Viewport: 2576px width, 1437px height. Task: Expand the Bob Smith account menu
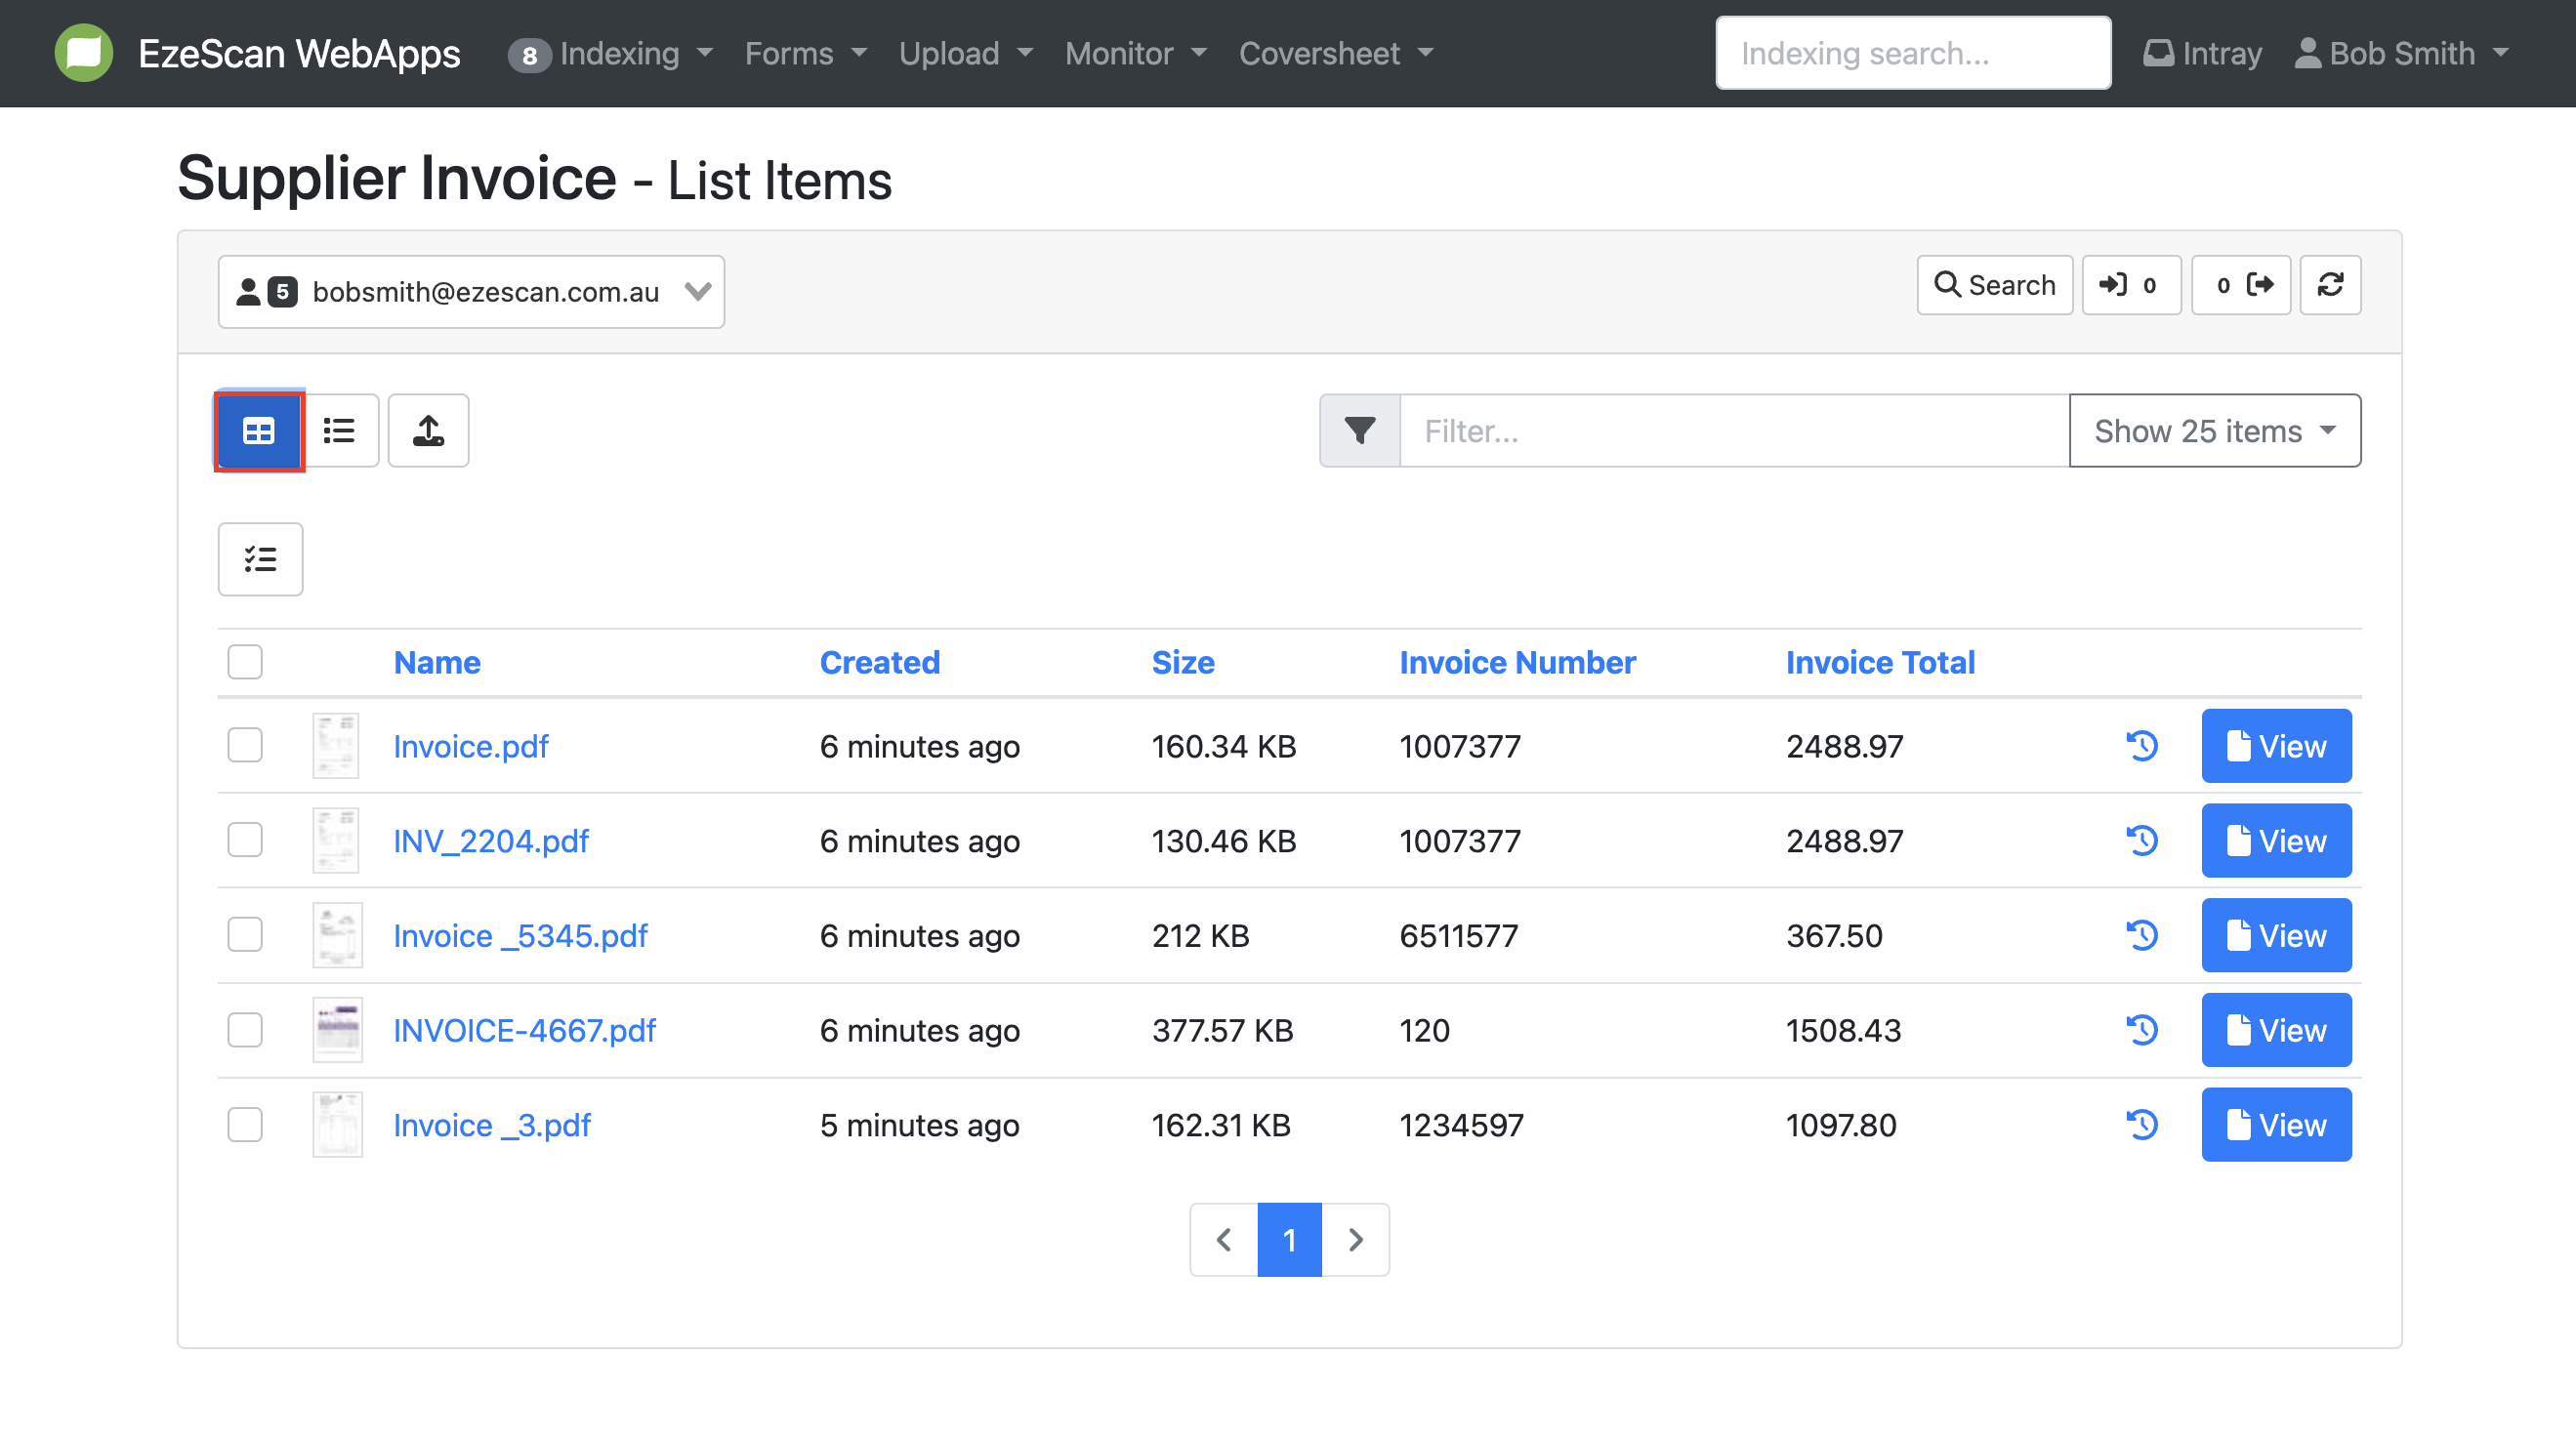pyautogui.click(x=2401, y=53)
